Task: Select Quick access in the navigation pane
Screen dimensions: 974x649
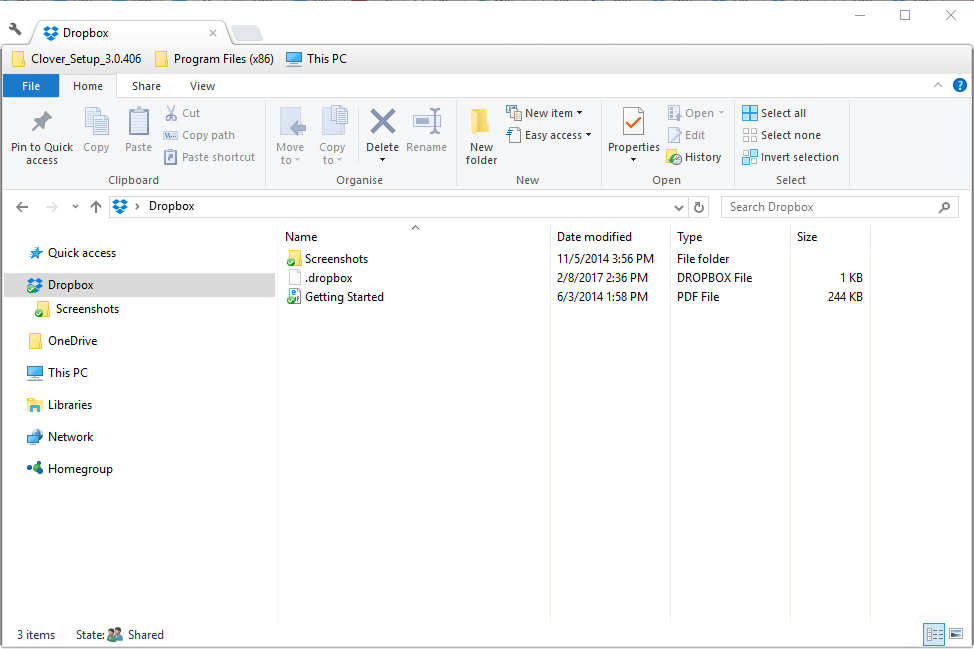Action: 72,253
